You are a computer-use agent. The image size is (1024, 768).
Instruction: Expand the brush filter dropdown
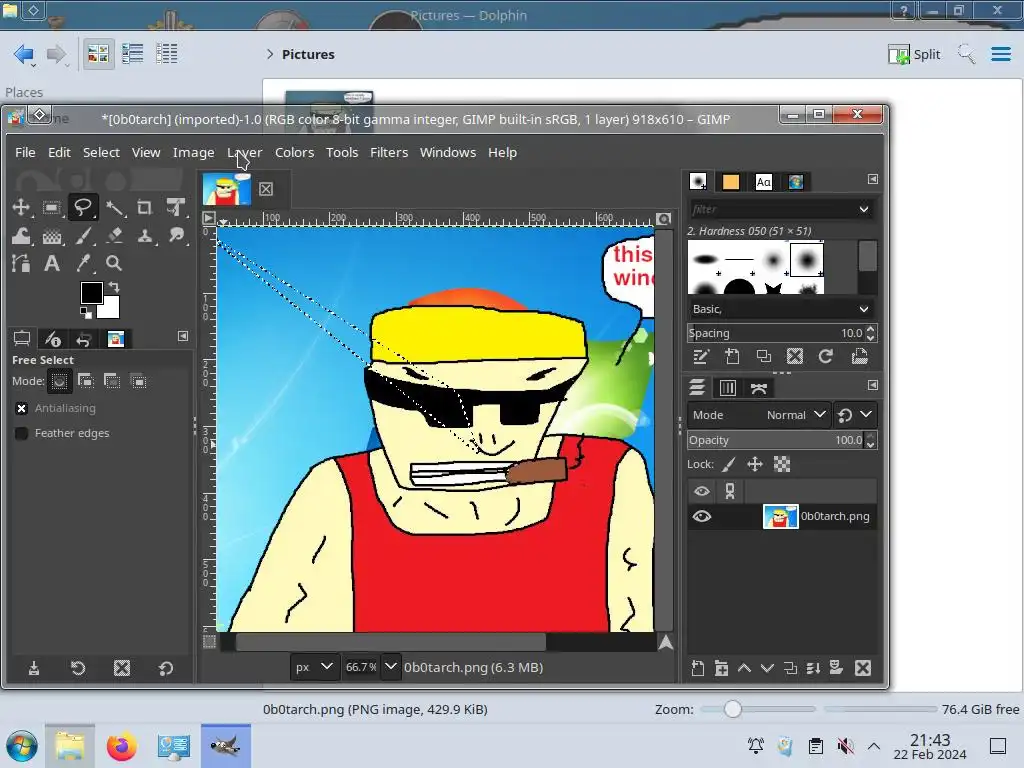[x=864, y=209]
